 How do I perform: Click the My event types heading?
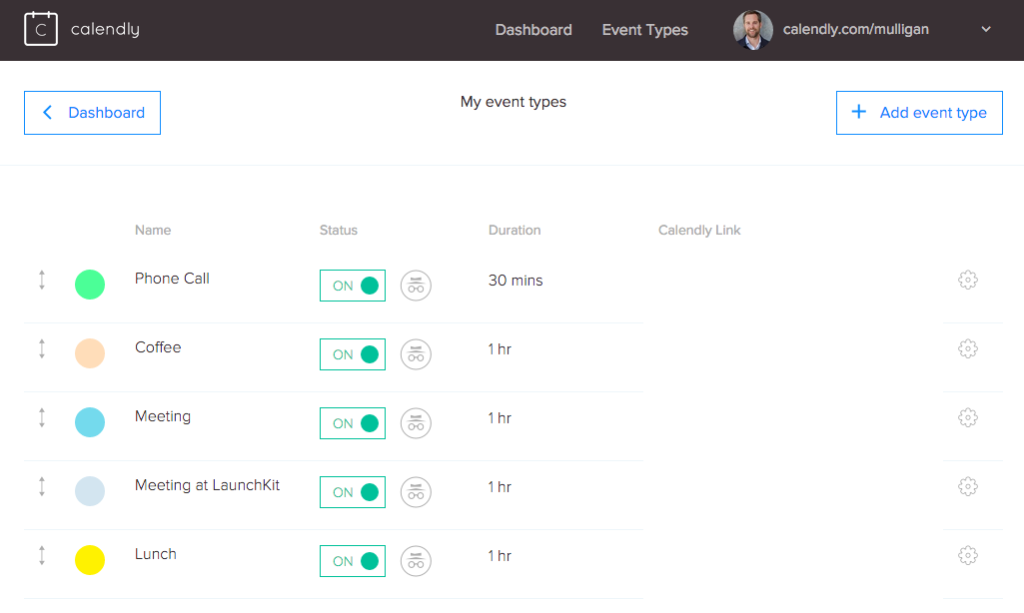click(513, 102)
